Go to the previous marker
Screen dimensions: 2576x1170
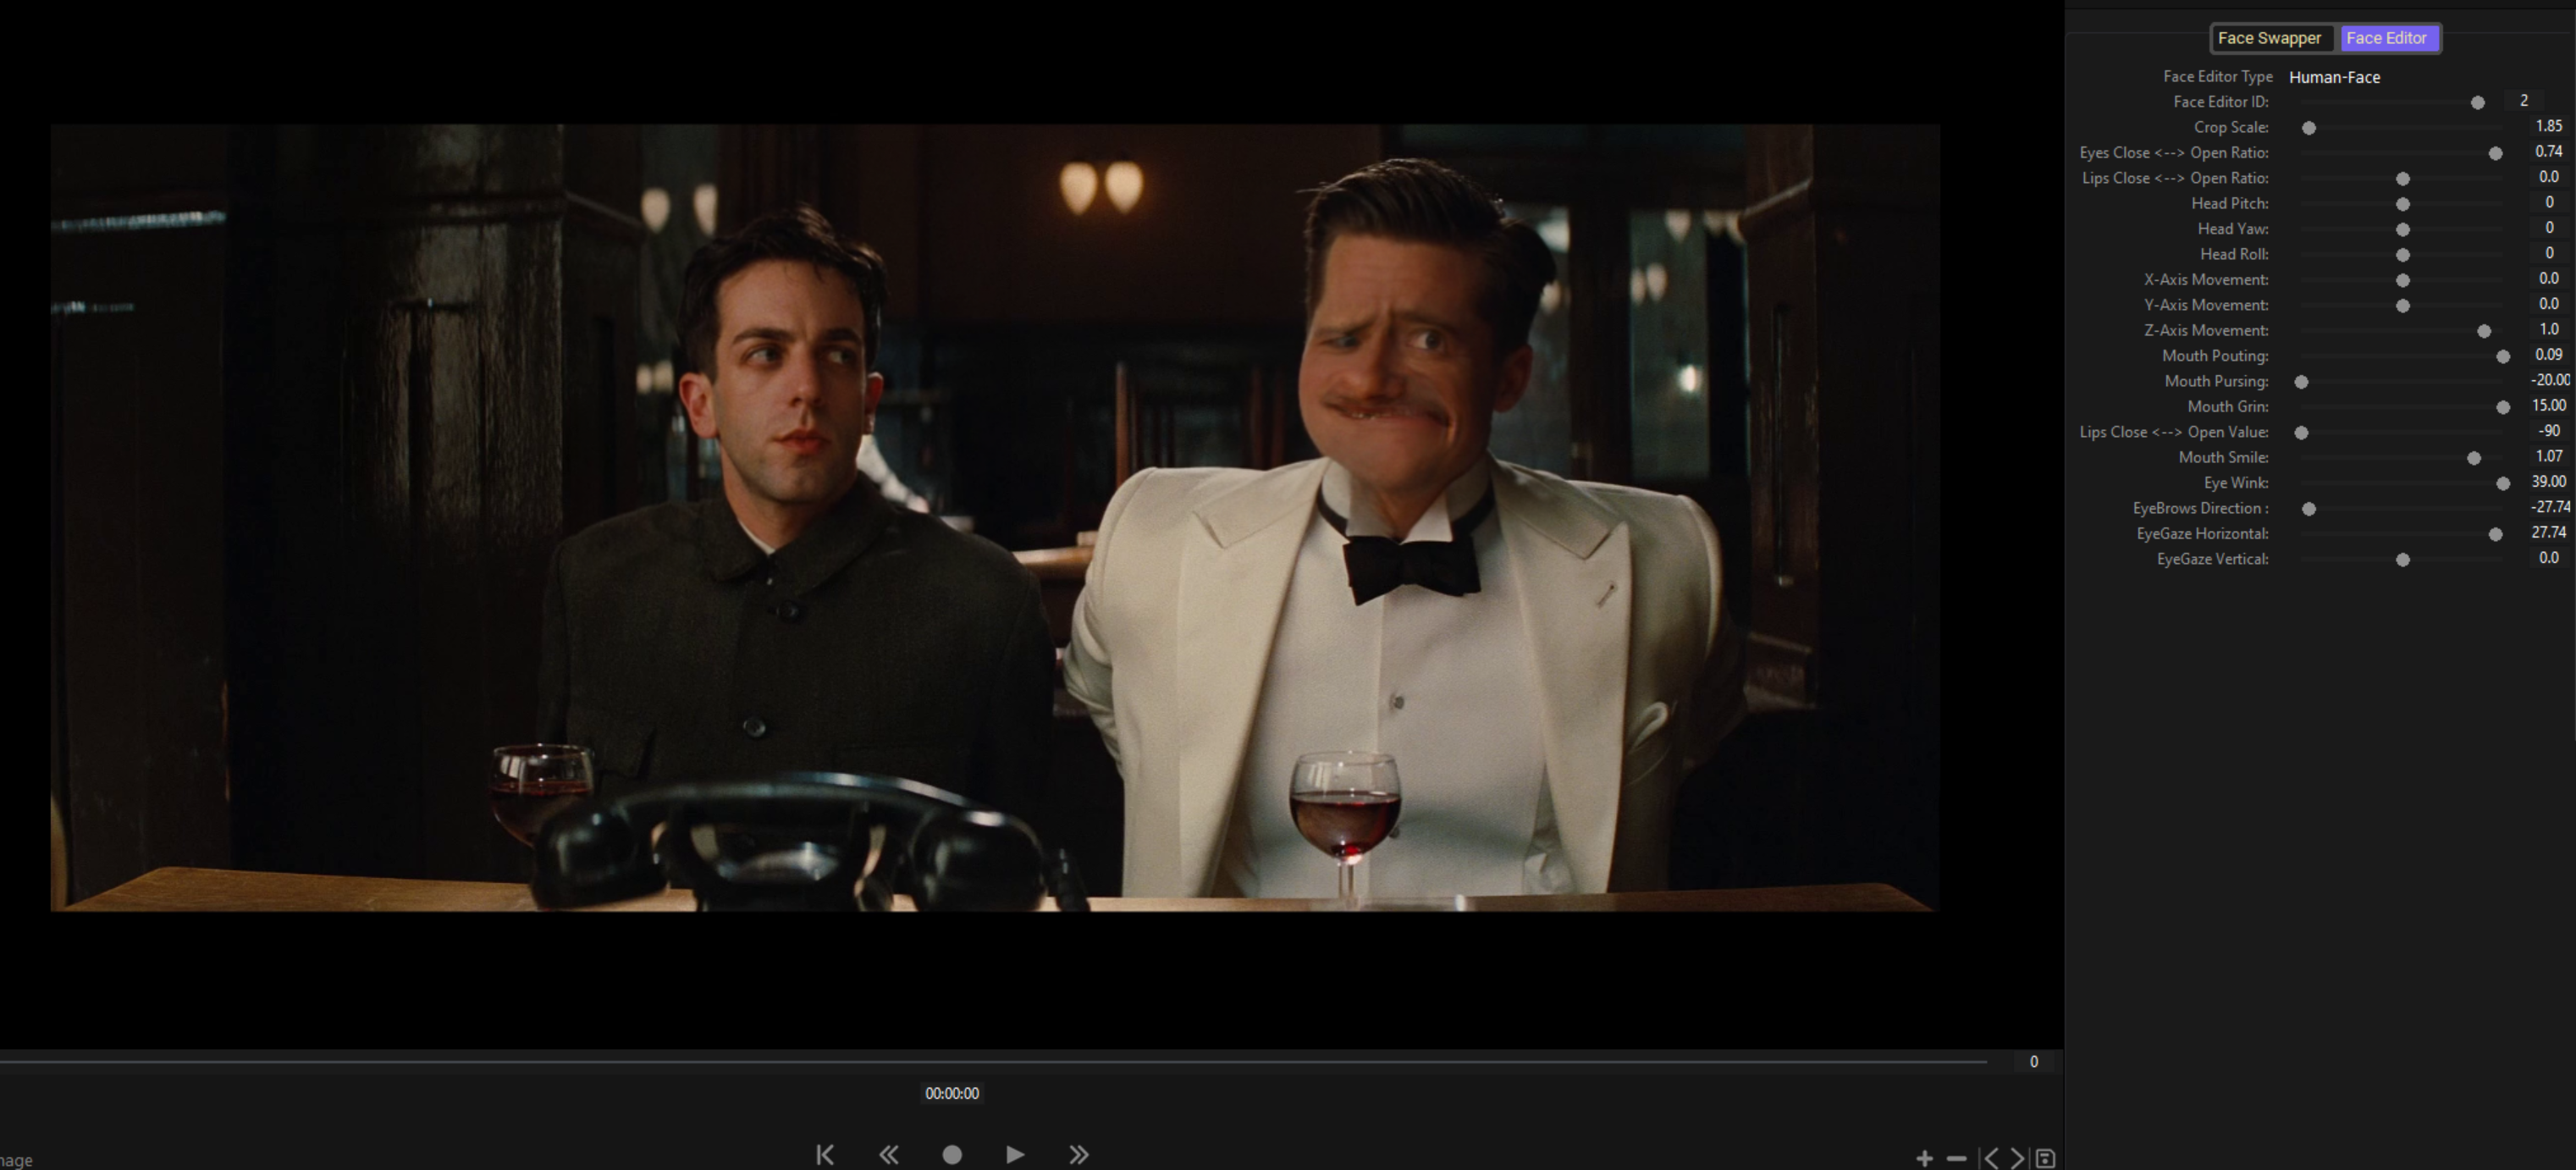tap(1991, 1158)
